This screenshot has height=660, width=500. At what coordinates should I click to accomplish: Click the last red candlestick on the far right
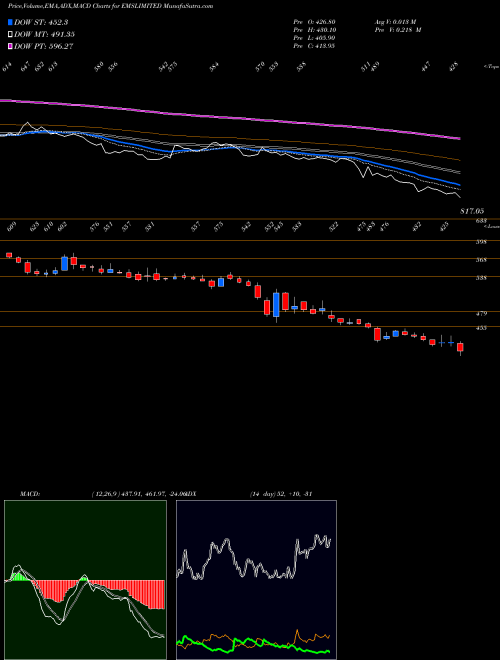point(460,347)
